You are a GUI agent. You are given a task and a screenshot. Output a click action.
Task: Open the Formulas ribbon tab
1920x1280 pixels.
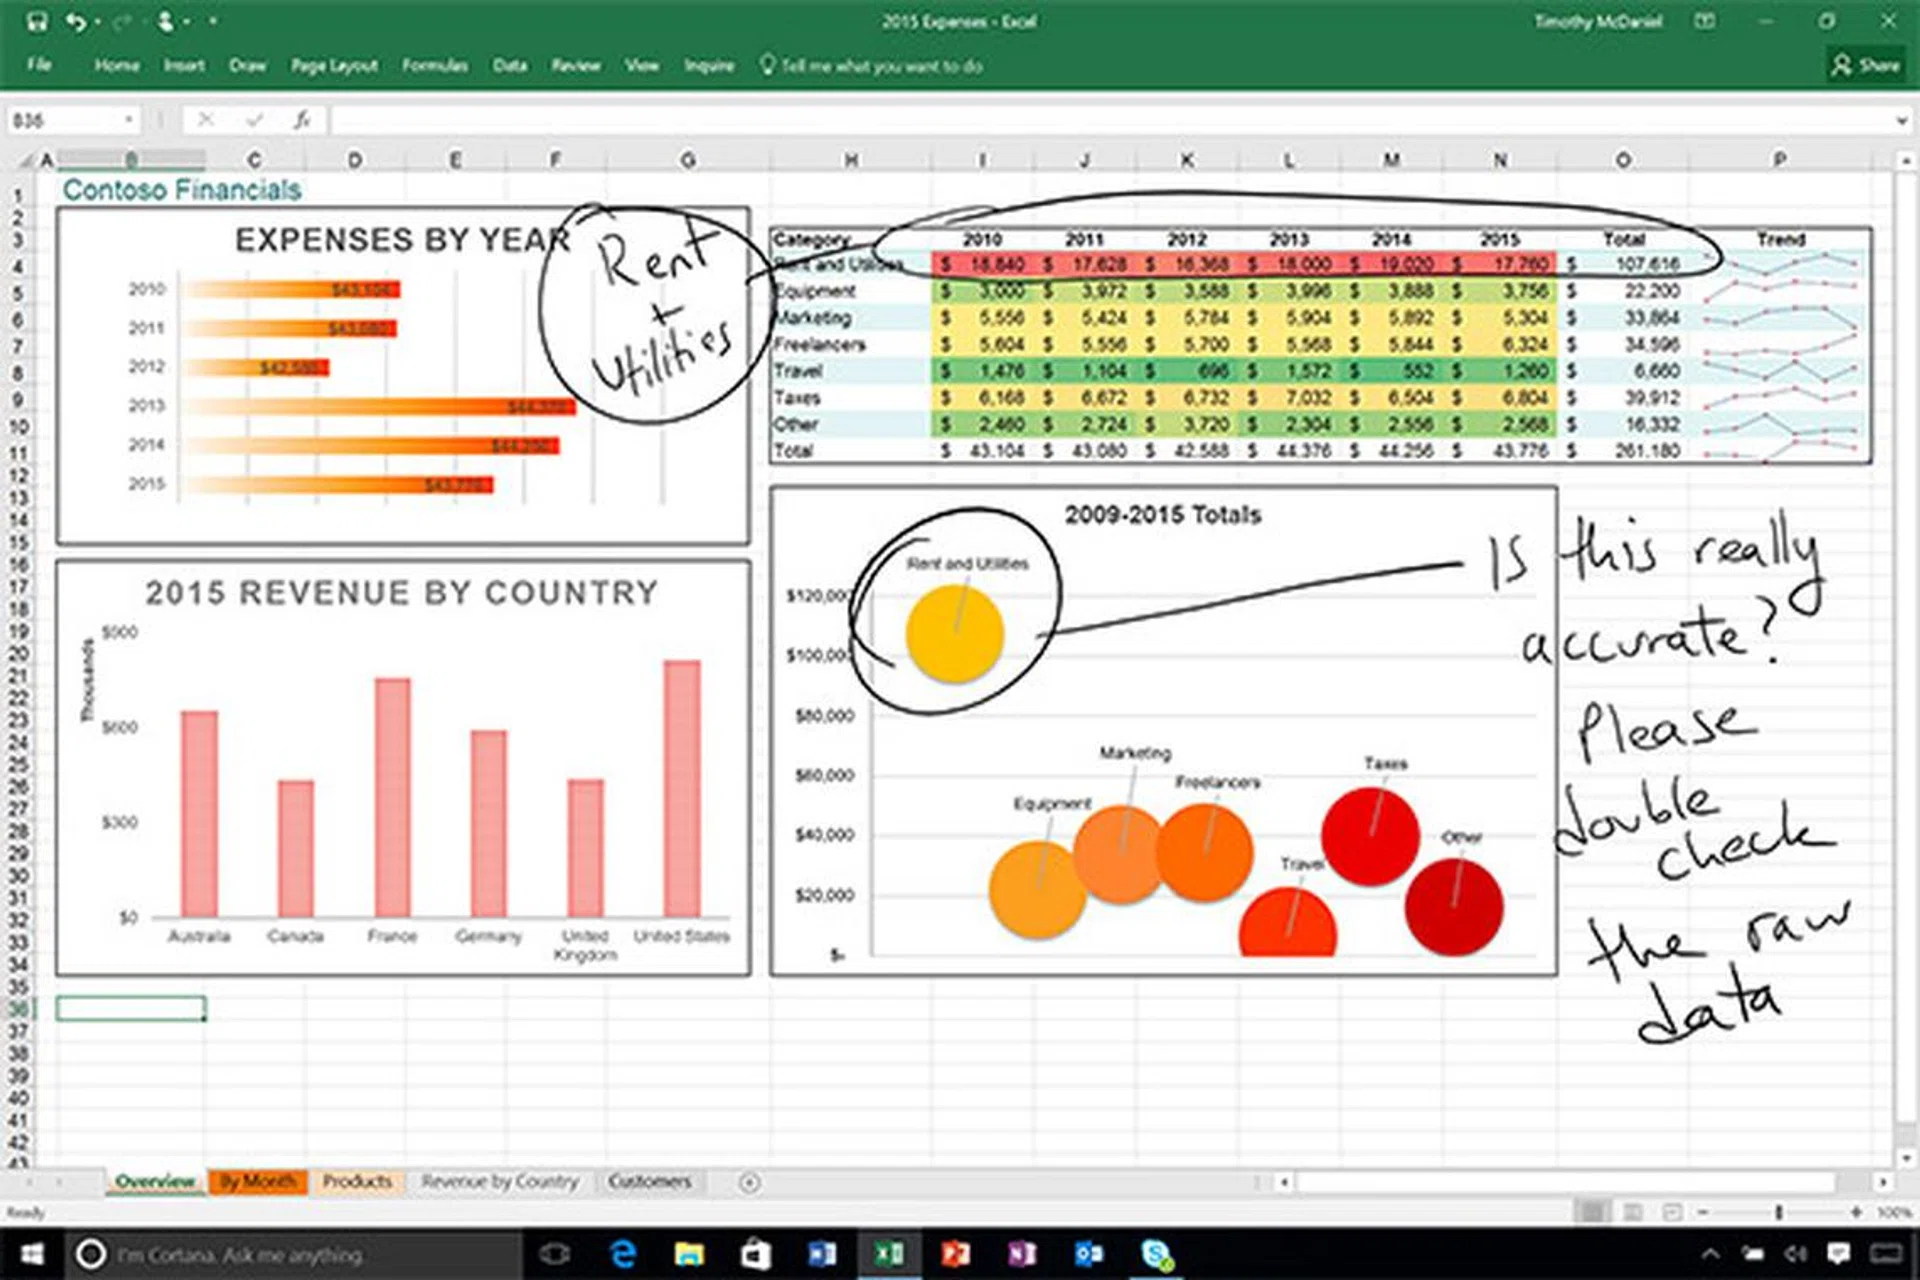(436, 65)
